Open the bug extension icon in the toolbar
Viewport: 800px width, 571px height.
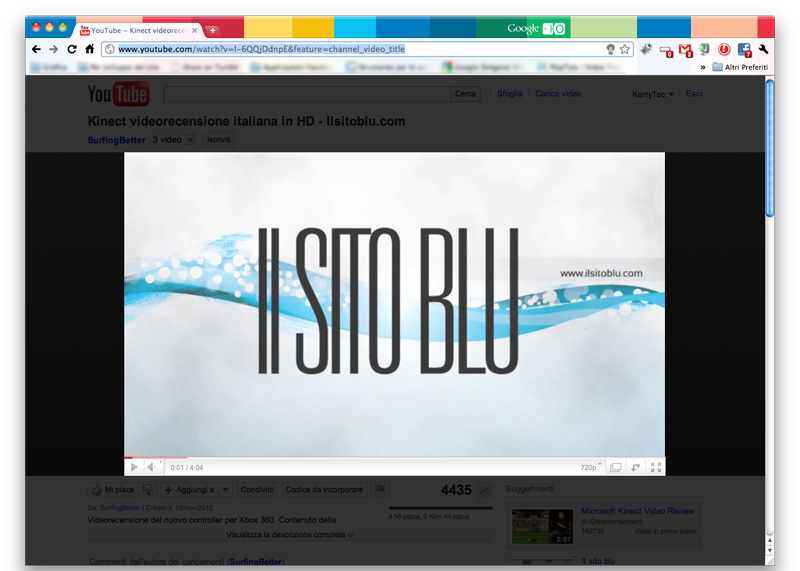(x=646, y=49)
